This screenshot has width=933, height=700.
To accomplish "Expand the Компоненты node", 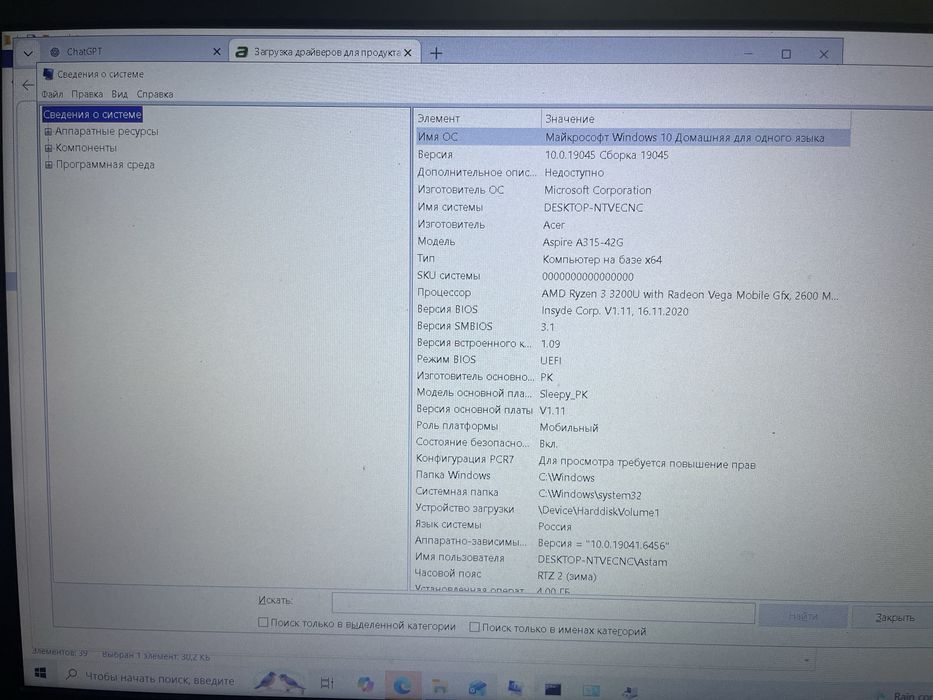I will [49, 148].
